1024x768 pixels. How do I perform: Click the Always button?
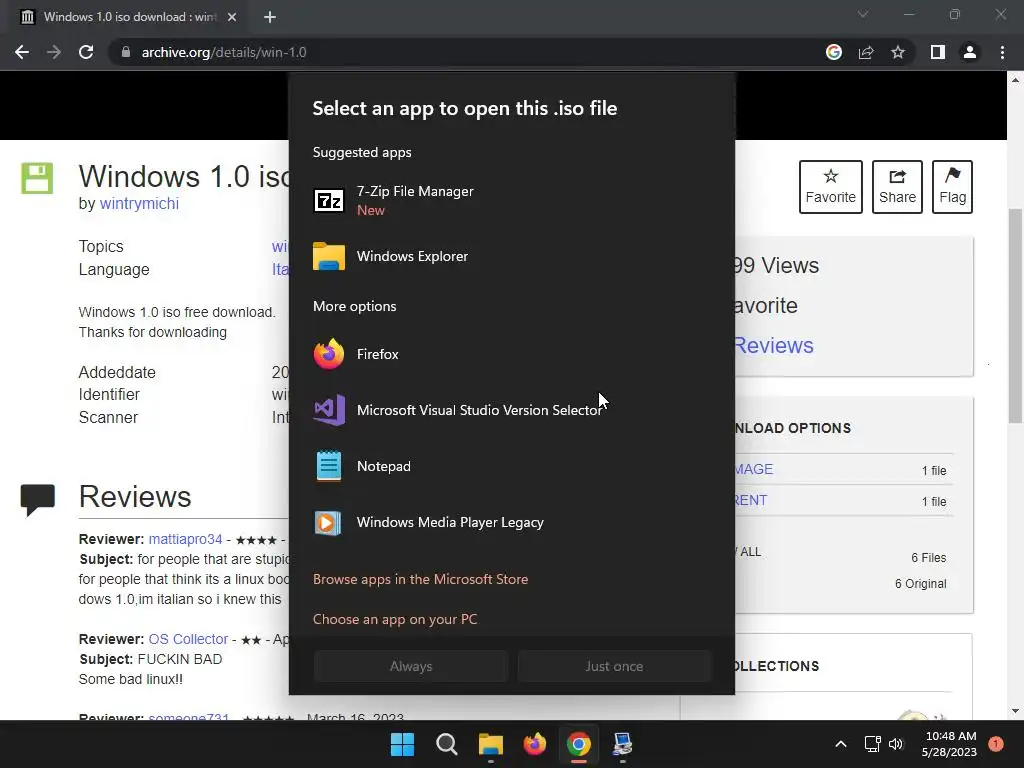(411, 666)
